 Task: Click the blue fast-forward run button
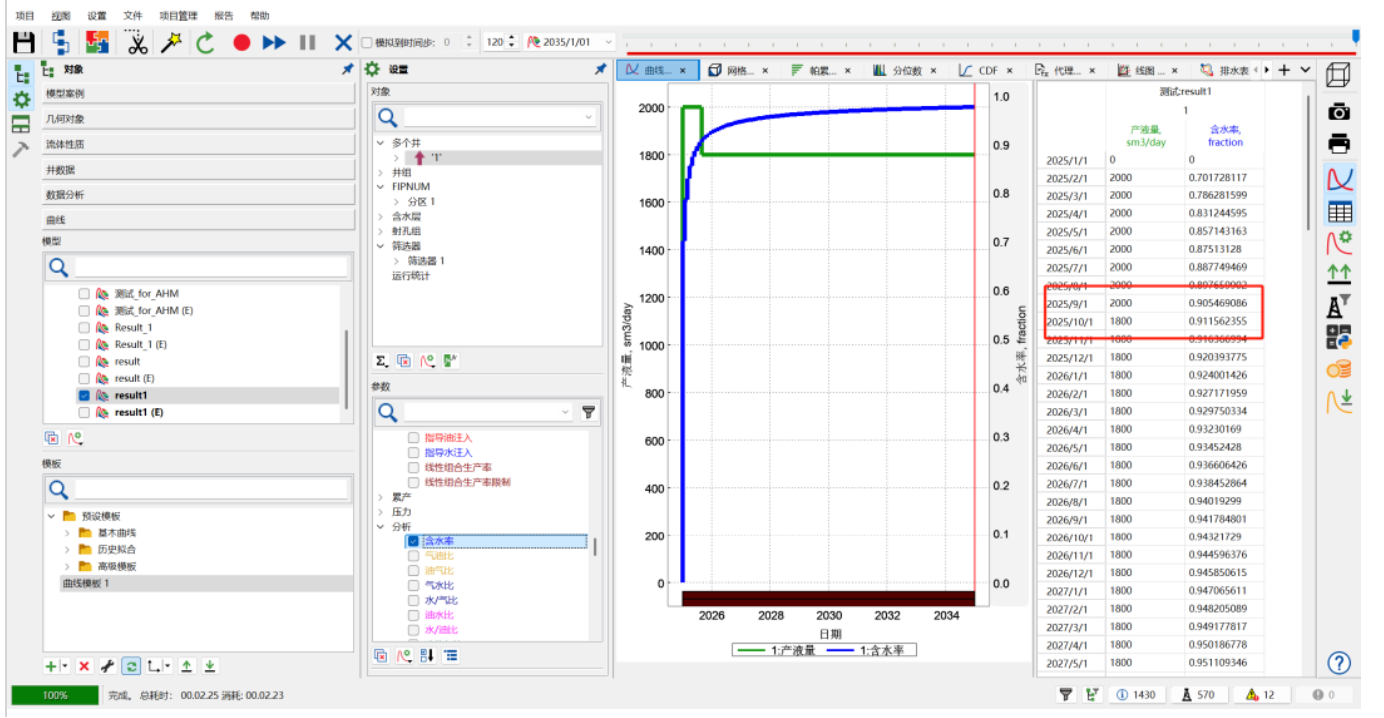(274, 42)
